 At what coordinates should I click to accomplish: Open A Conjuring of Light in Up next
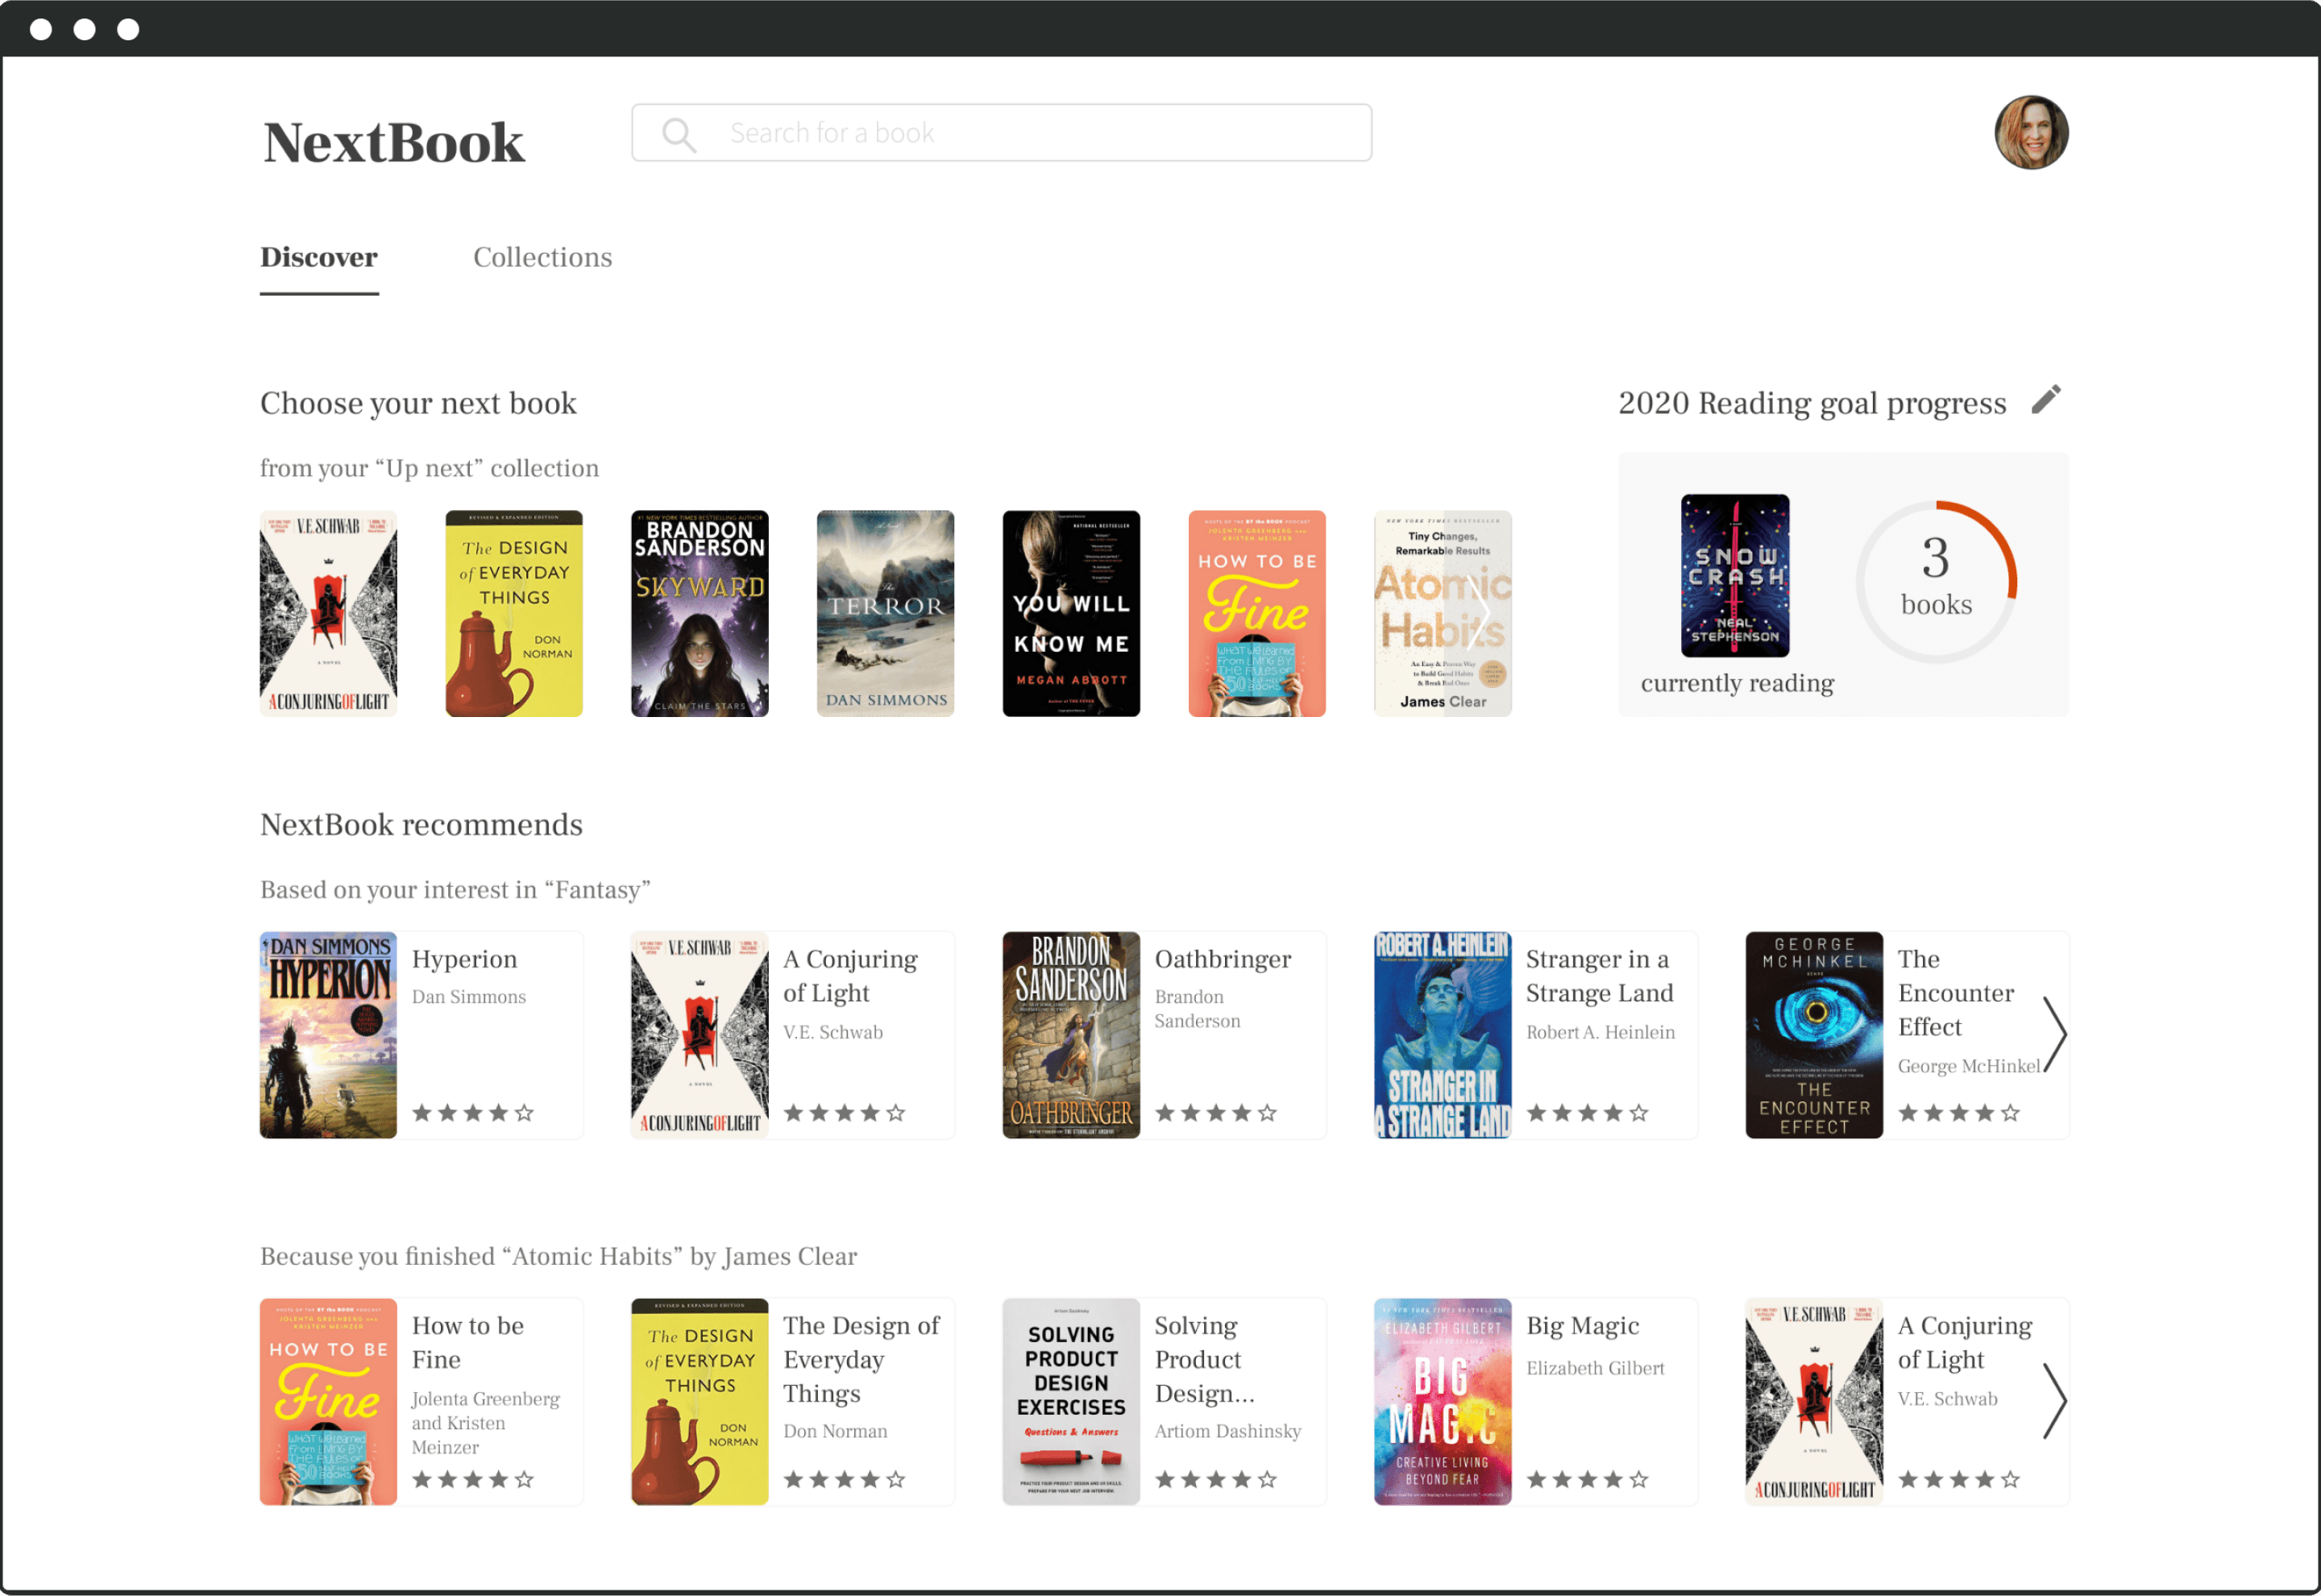[328, 613]
